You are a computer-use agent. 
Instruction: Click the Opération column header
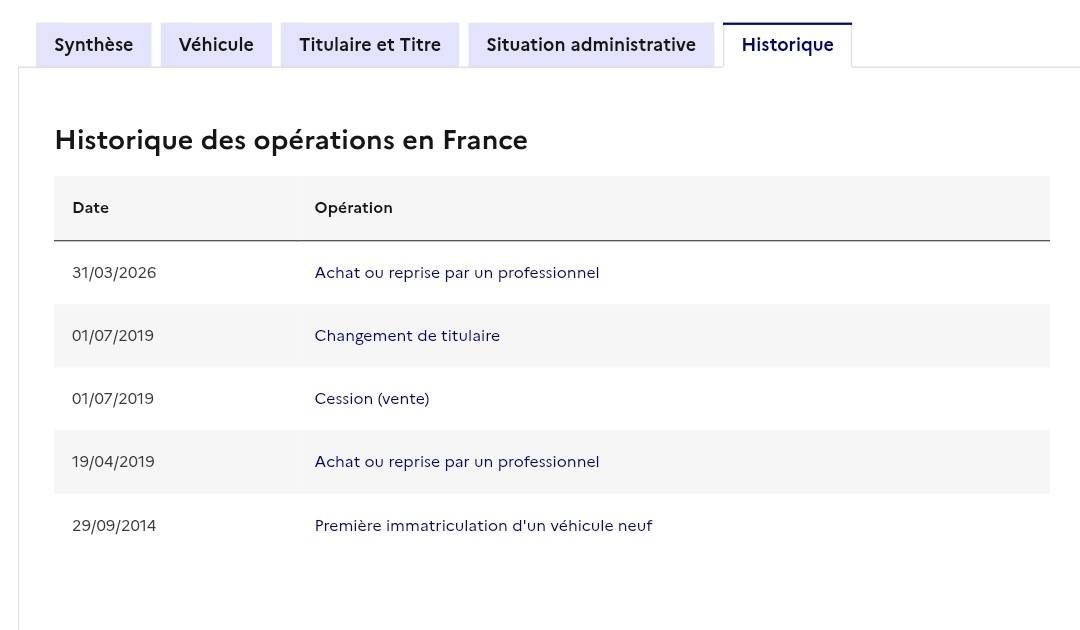coord(353,208)
